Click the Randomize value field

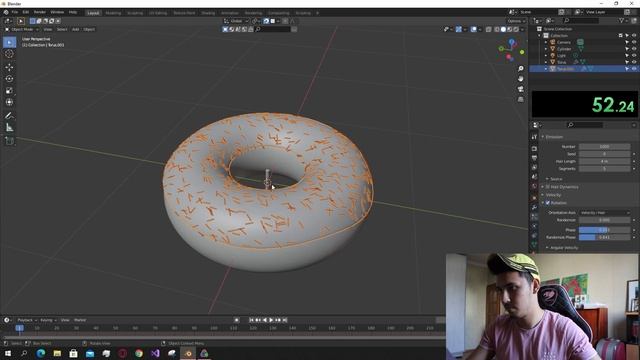[x=605, y=220]
